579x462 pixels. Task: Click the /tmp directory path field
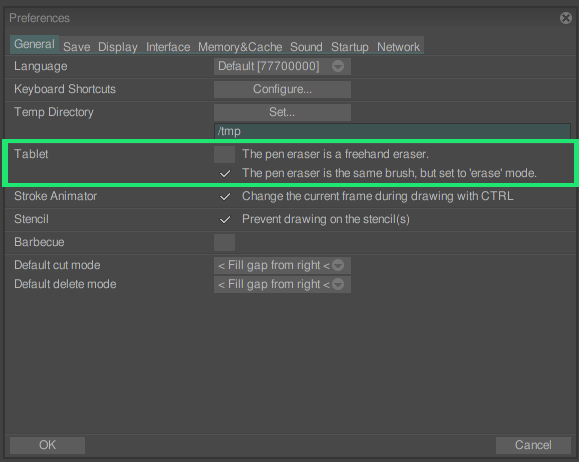[392, 131]
